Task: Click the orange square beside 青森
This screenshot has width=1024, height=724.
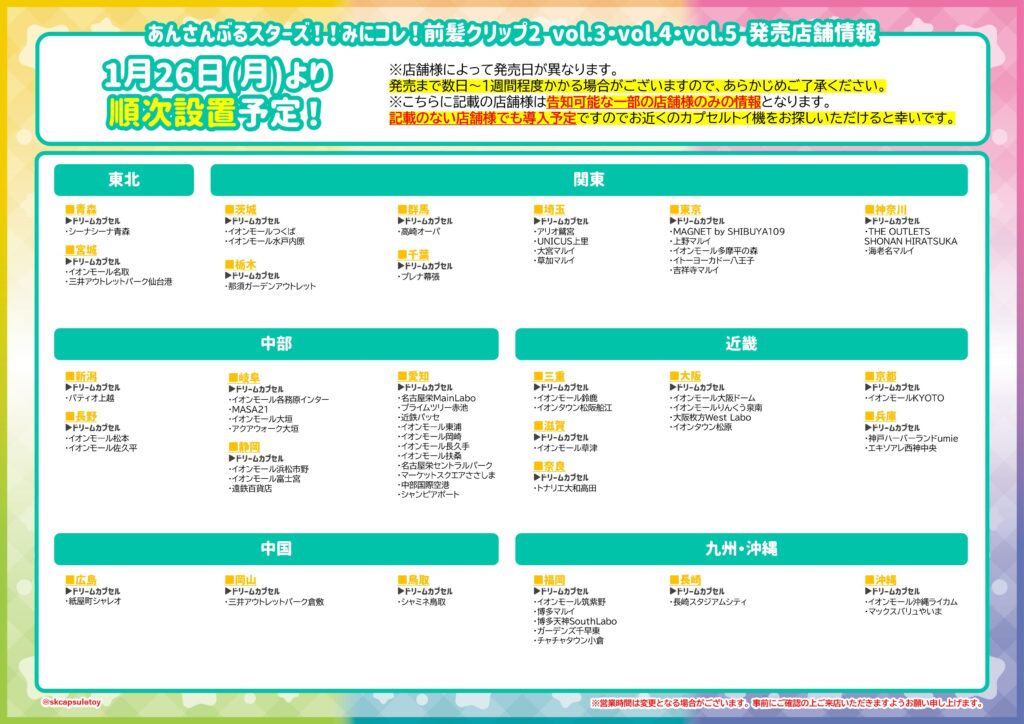Action: click(x=69, y=210)
